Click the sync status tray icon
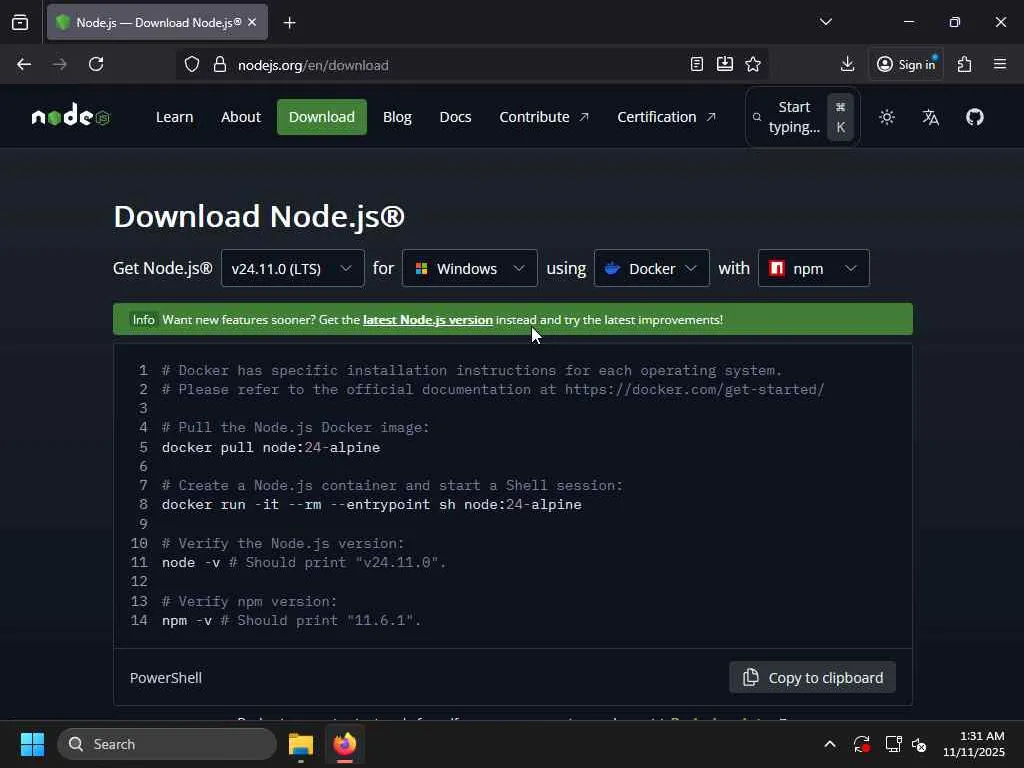 pyautogui.click(x=861, y=744)
